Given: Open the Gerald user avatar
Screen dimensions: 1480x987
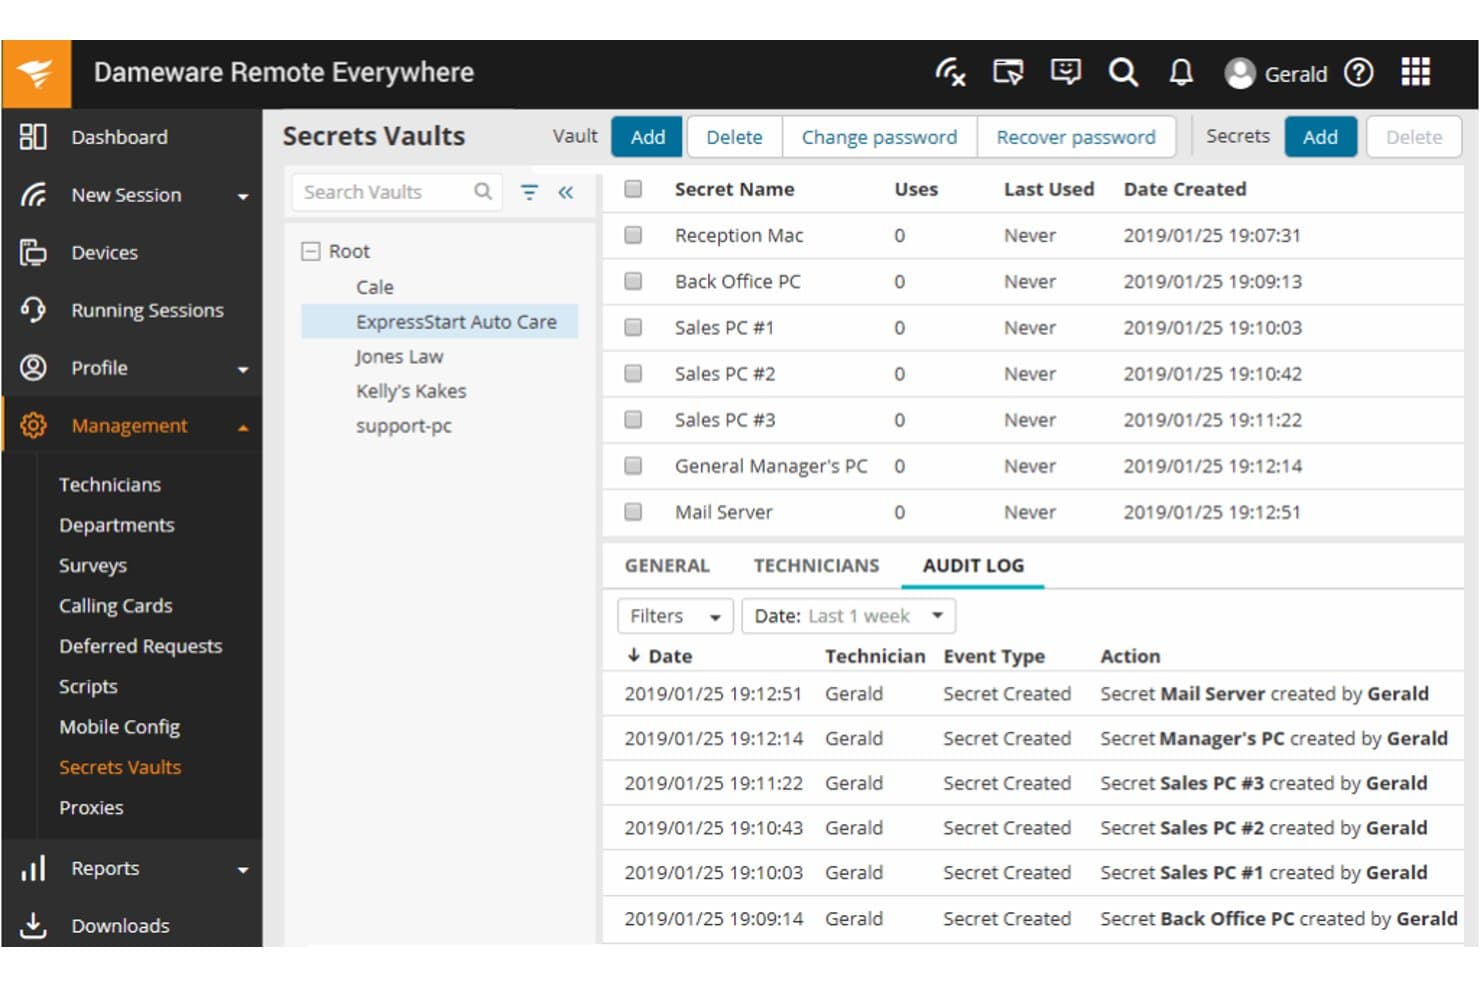Looking at the screenshot, I should tap(1240, 73).
